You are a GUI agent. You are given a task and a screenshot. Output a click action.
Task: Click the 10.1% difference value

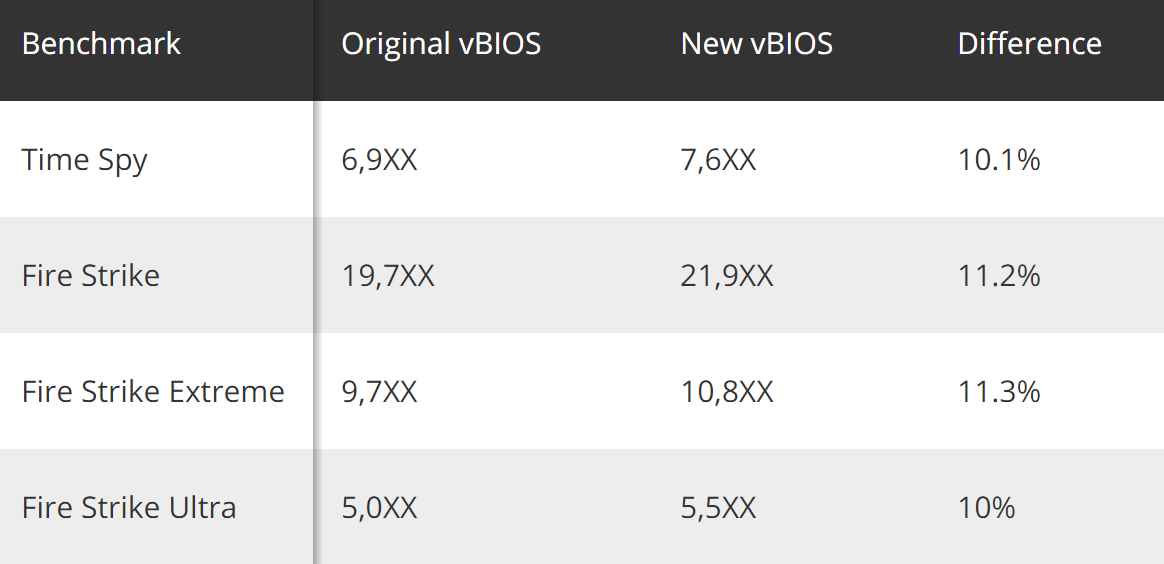click(x=999, y=160)
